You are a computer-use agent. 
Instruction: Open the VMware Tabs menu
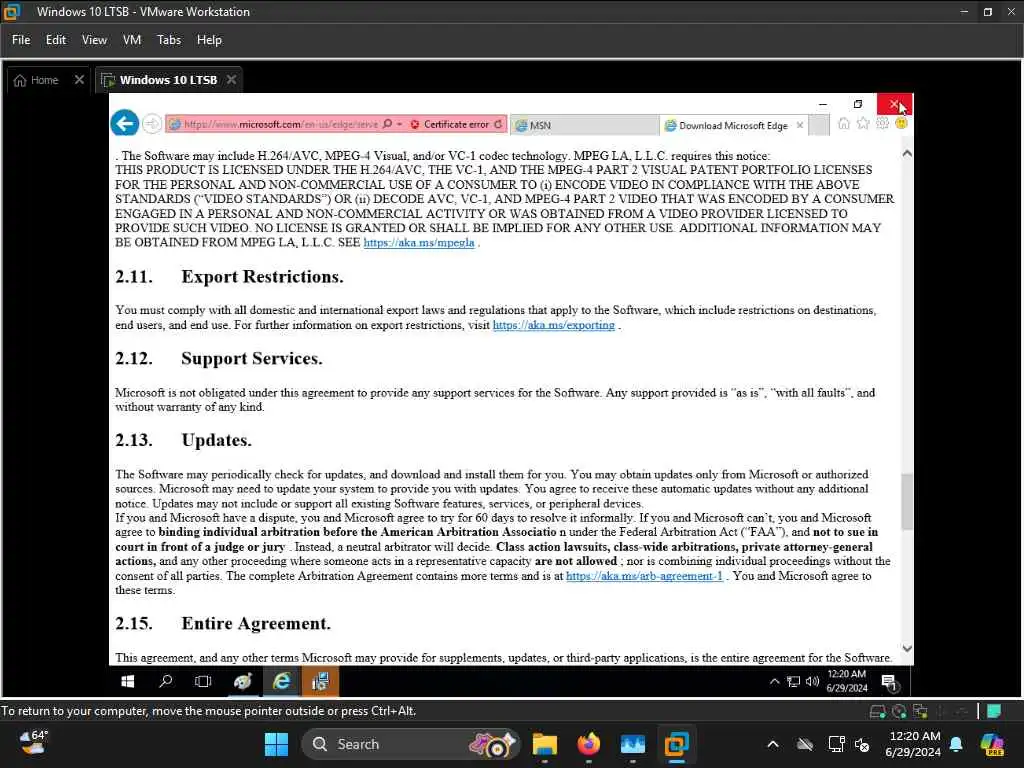point(168,40)
